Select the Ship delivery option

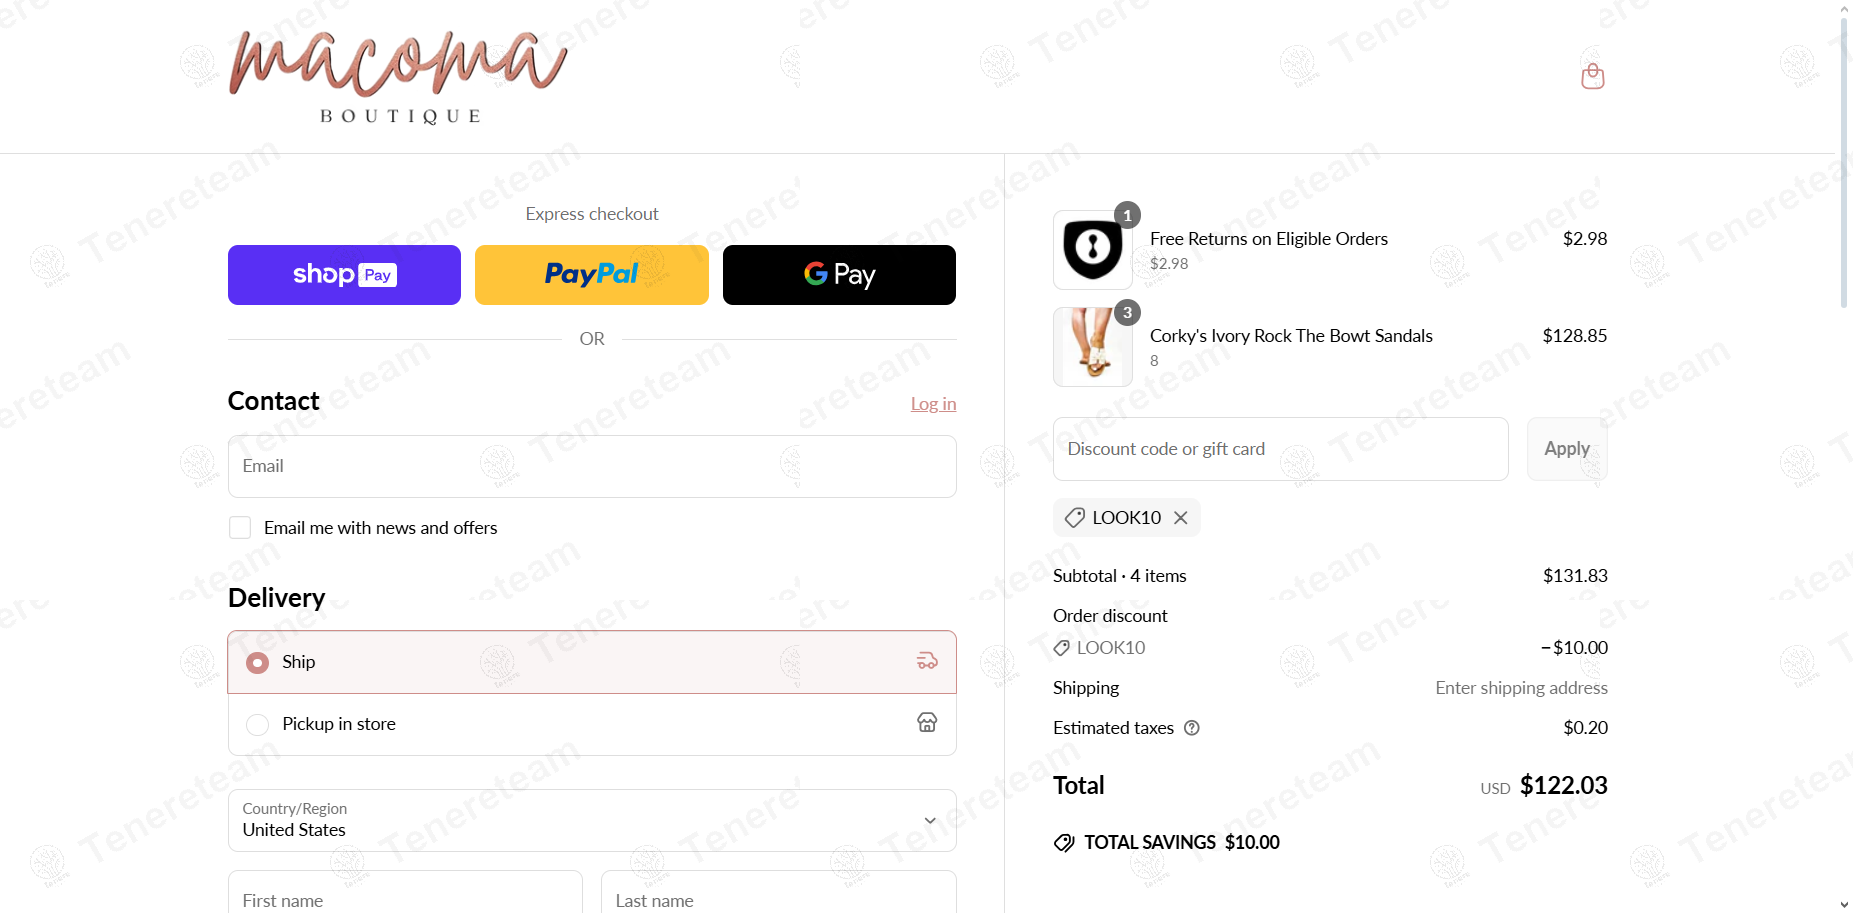point(592,662)
